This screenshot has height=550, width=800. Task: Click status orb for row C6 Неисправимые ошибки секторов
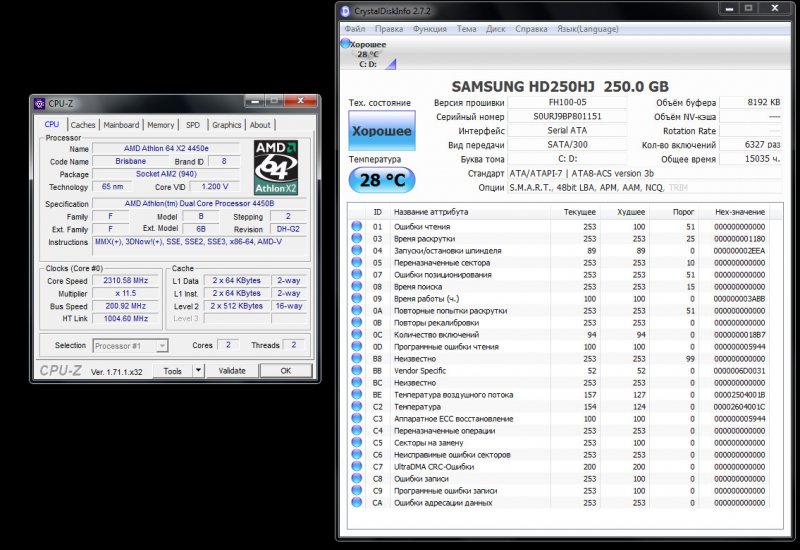357,454
